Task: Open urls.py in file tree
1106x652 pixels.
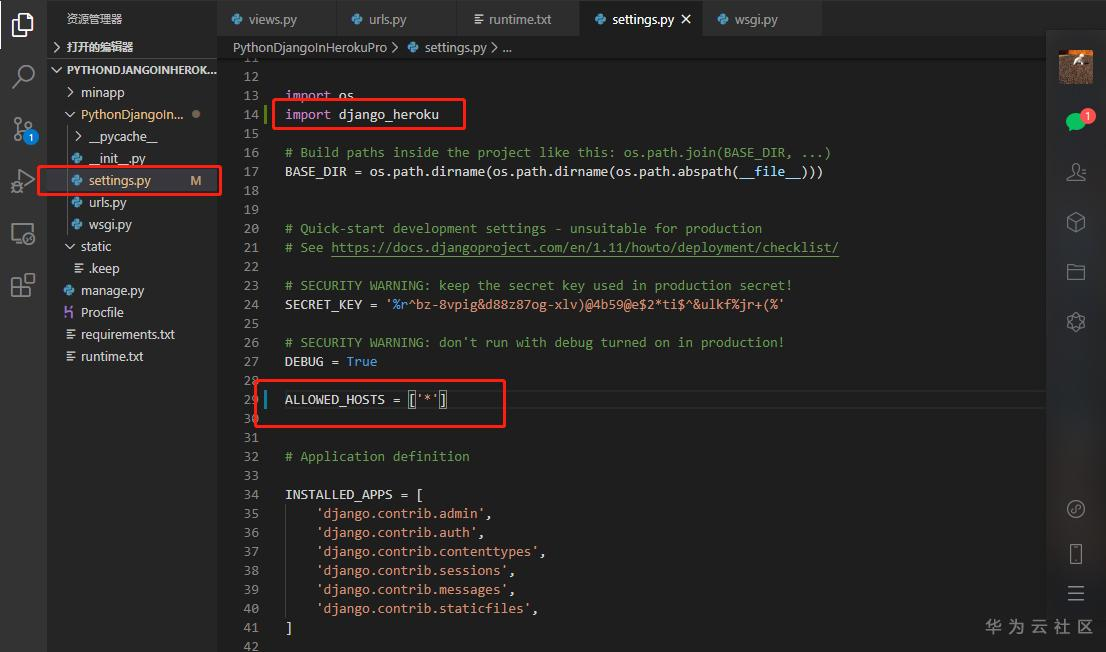Action: 133,203
